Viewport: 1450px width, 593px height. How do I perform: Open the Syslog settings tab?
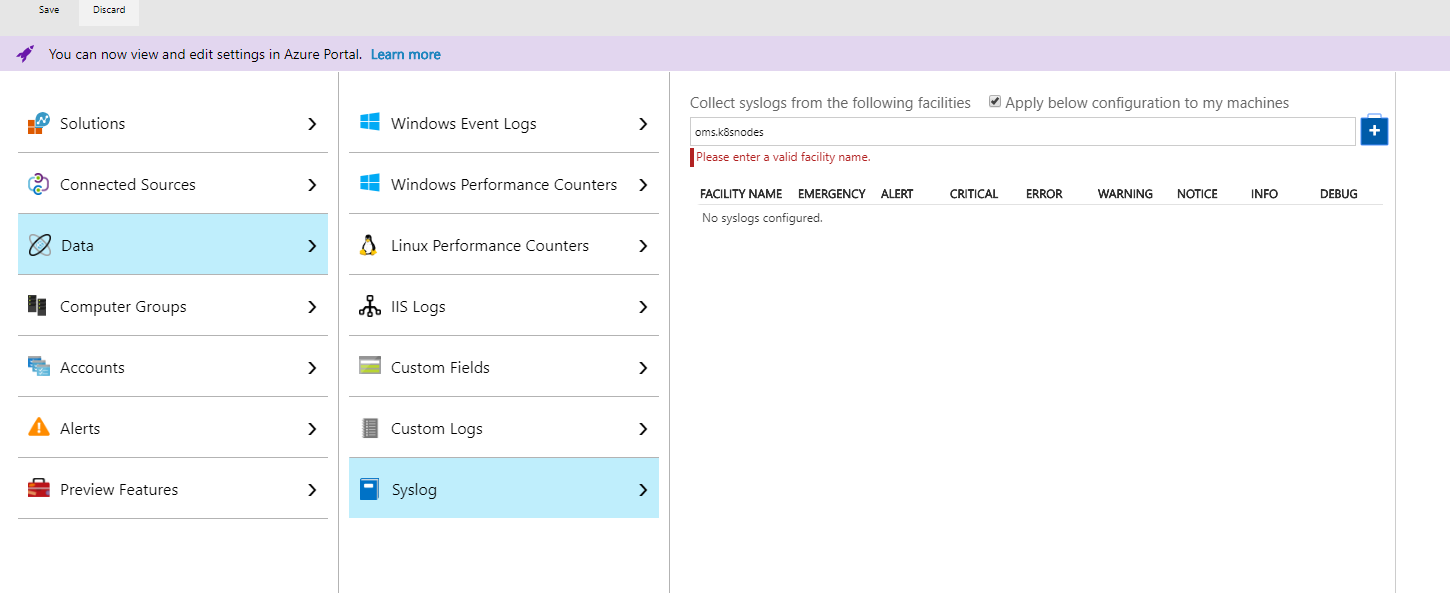504,489
